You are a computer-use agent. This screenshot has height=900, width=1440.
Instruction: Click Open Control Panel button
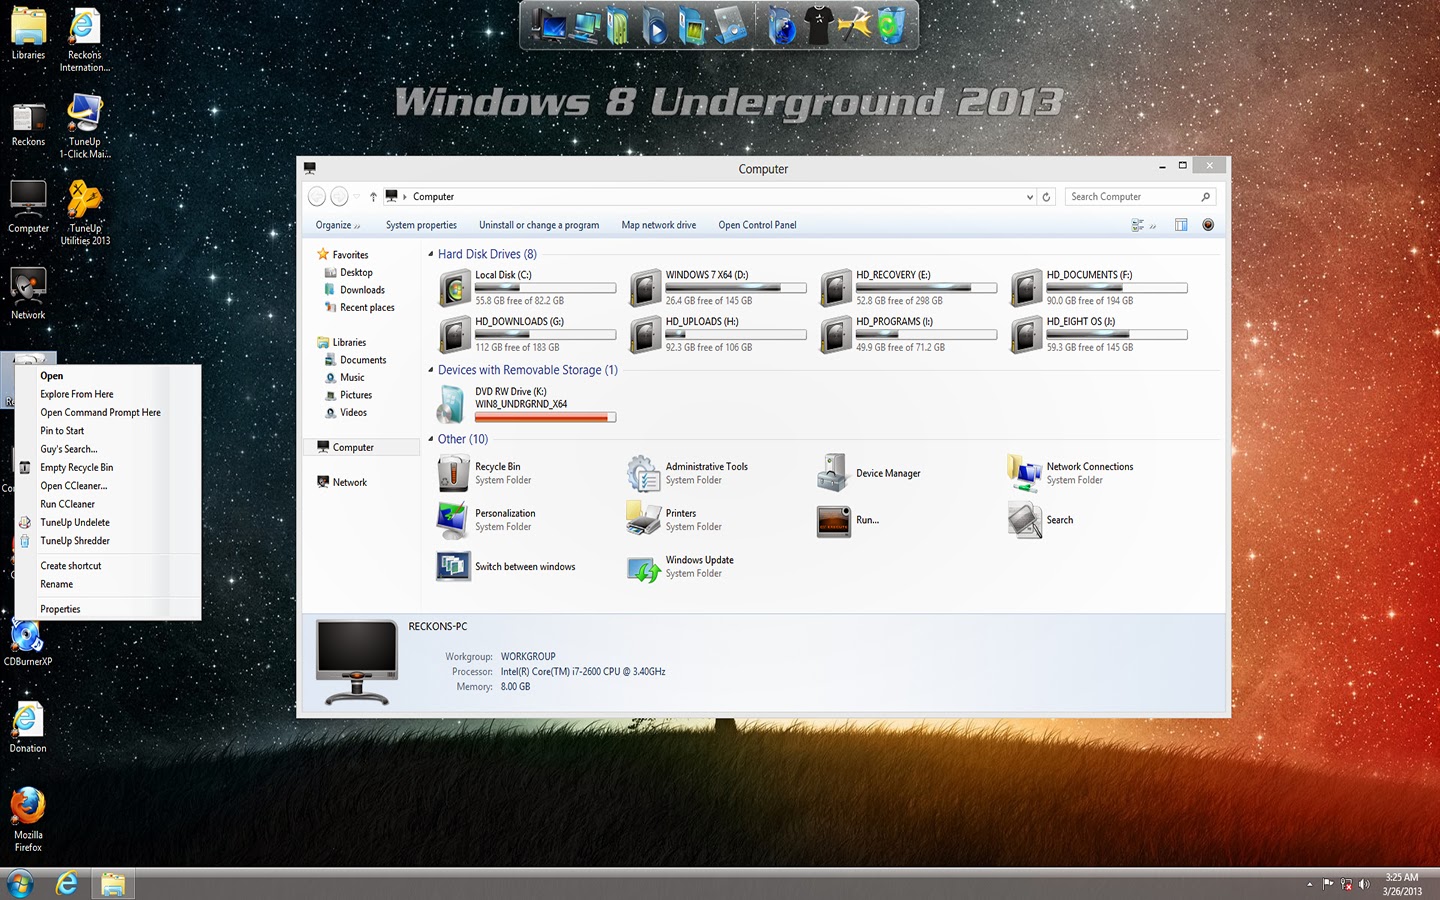(x=757, y=225)
